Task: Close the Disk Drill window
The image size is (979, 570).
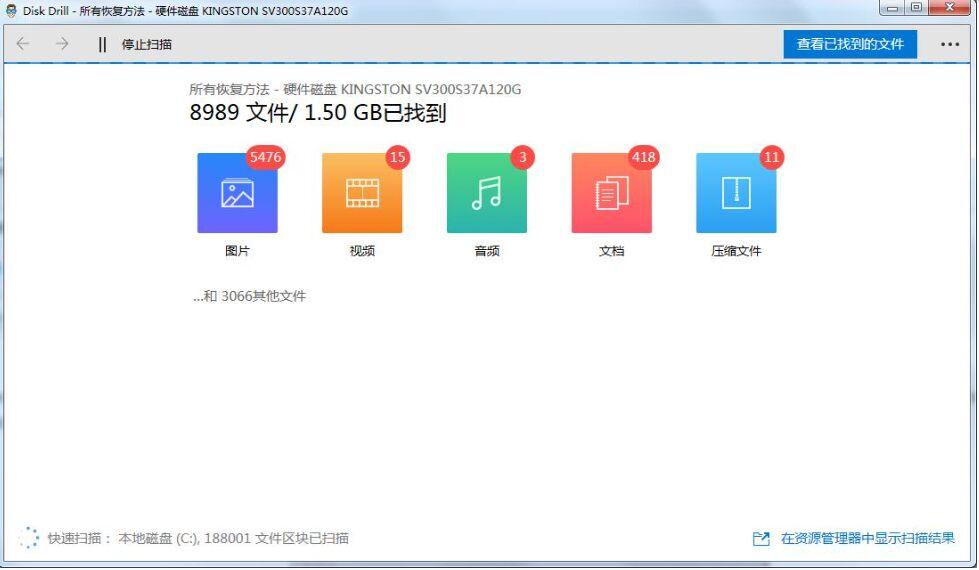Action: [950, 8]
